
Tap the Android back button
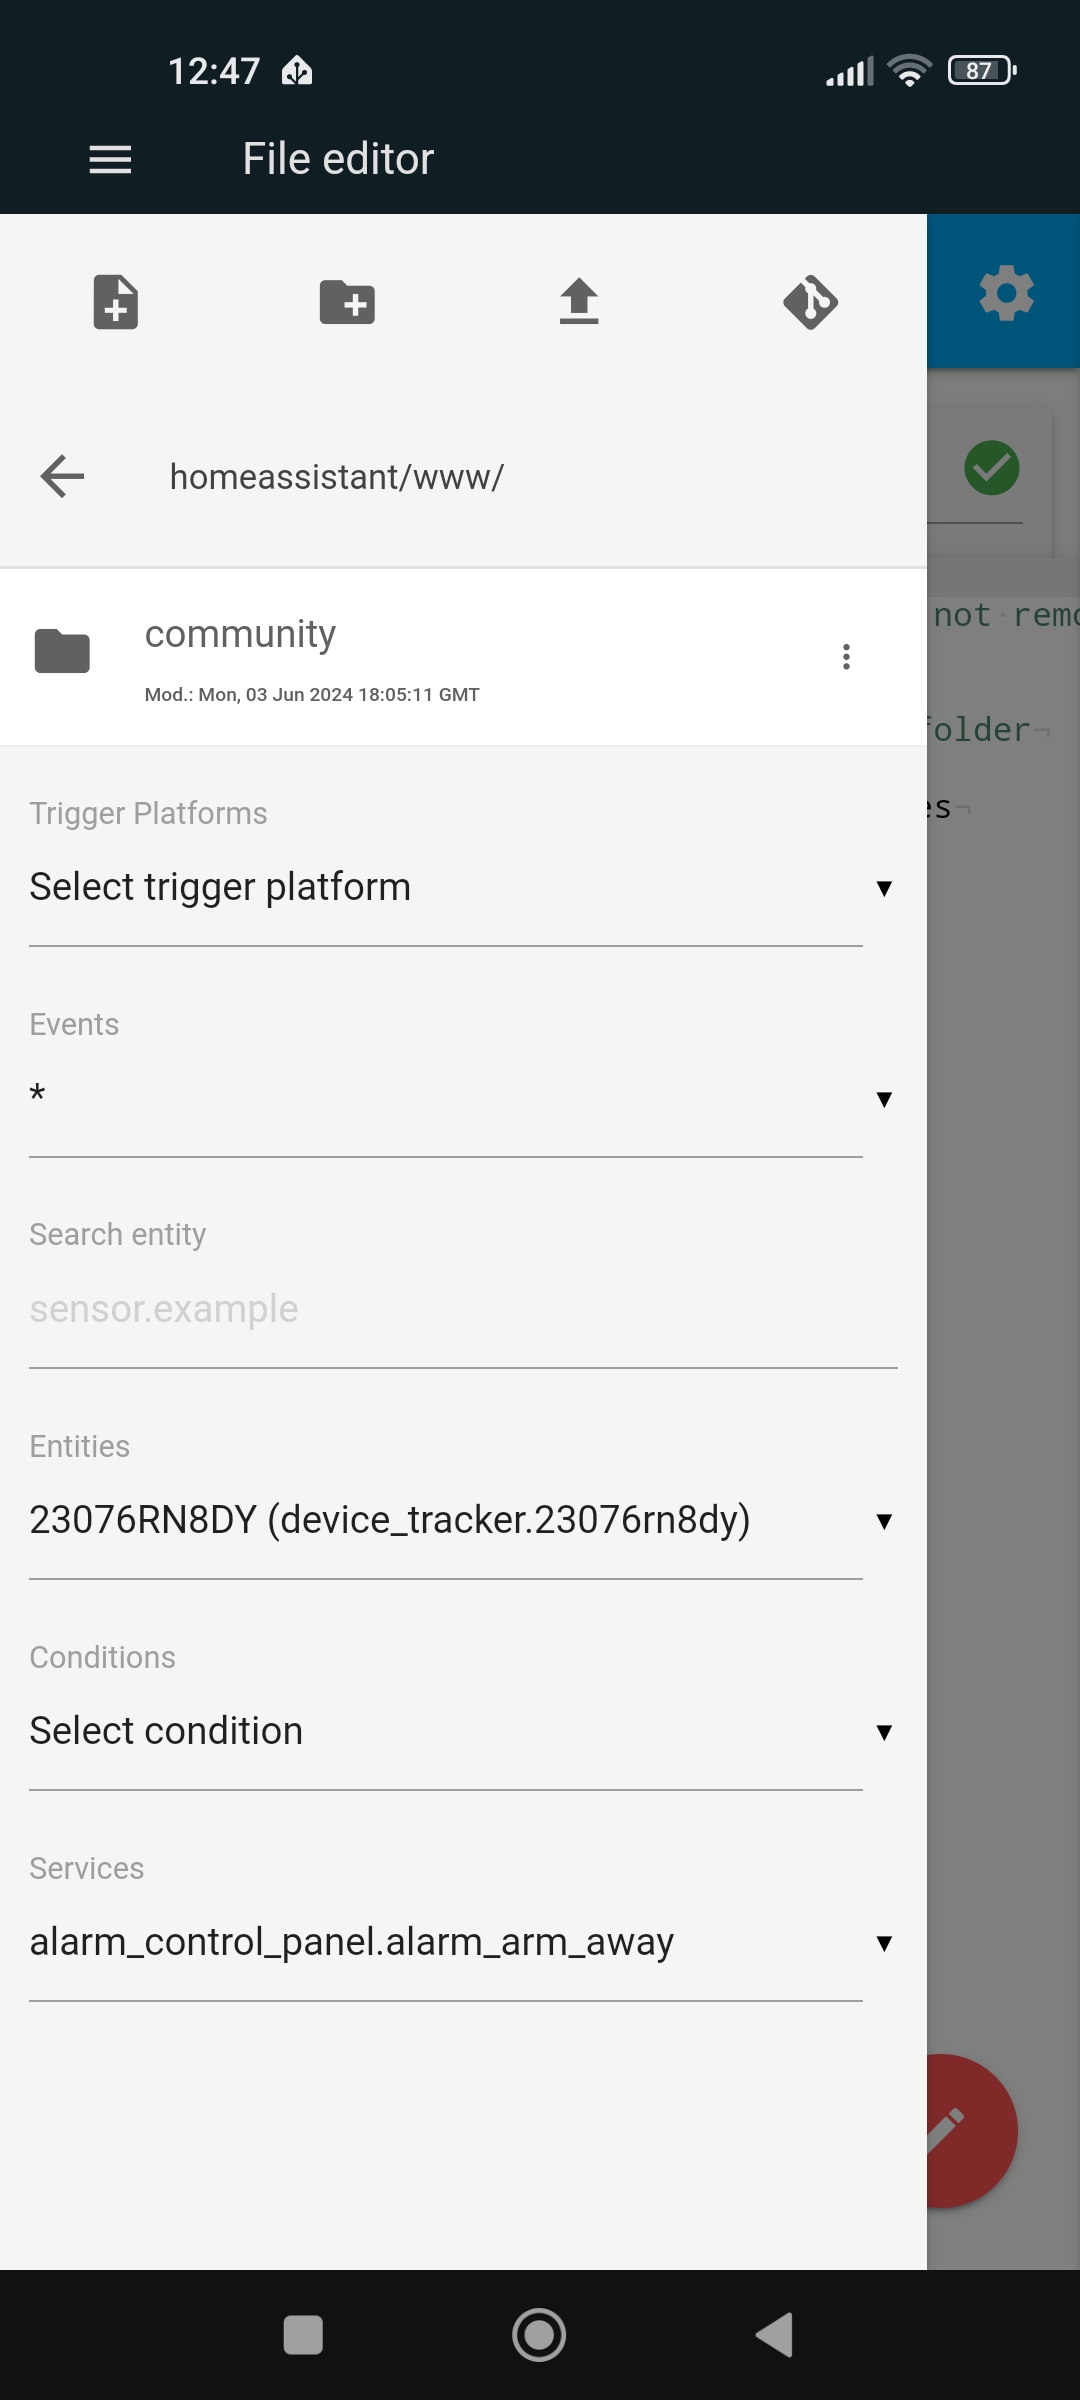pos(775,2335)
